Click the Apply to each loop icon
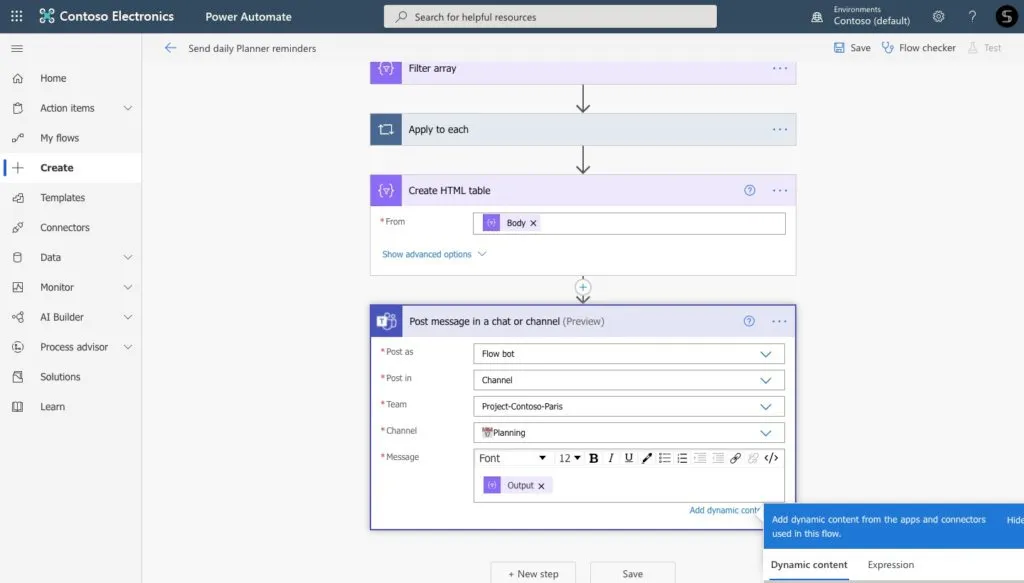Image resolution: width=1024 pixels, height=583 pixels. 386,129
